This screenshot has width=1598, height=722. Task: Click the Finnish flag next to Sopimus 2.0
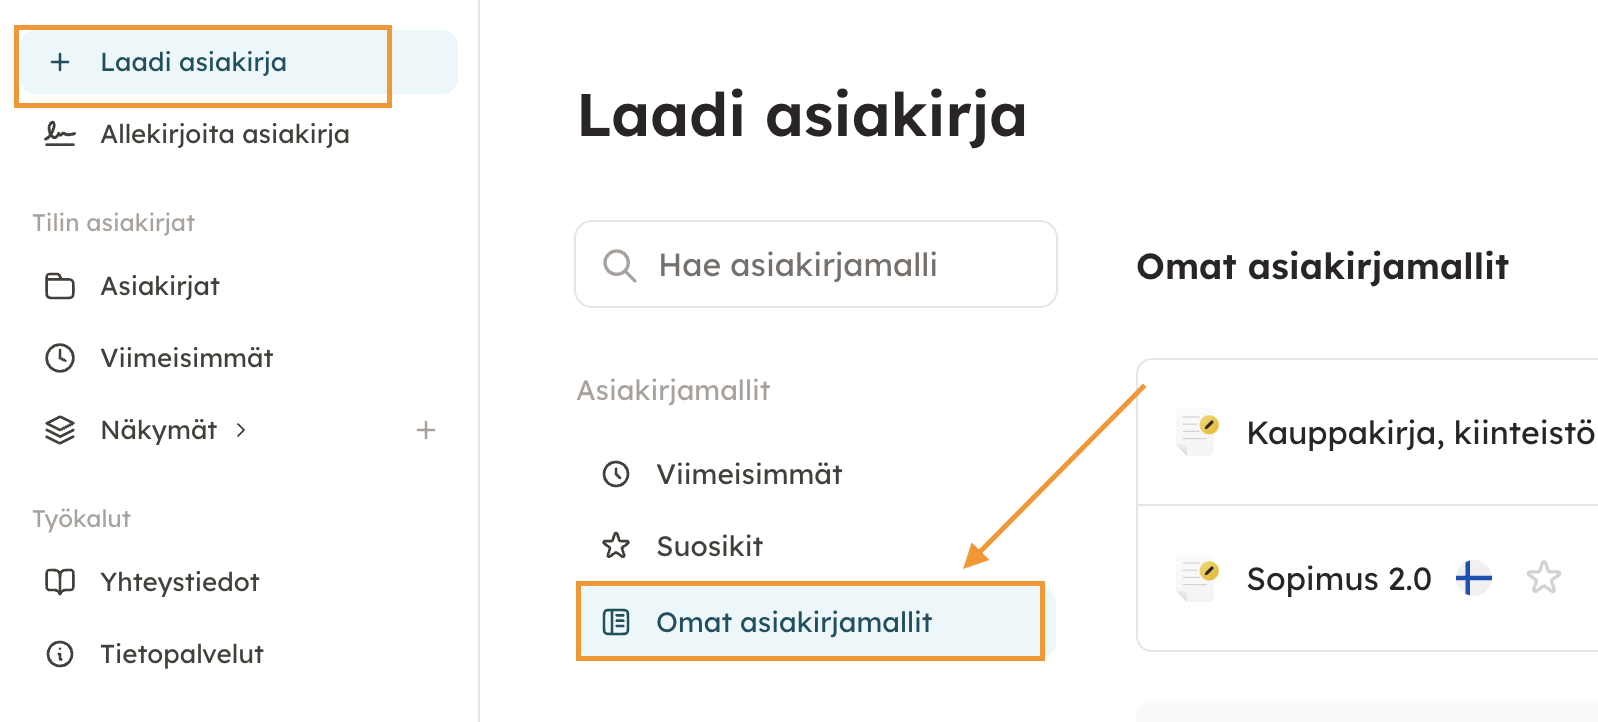click(x=1473, y=578)
